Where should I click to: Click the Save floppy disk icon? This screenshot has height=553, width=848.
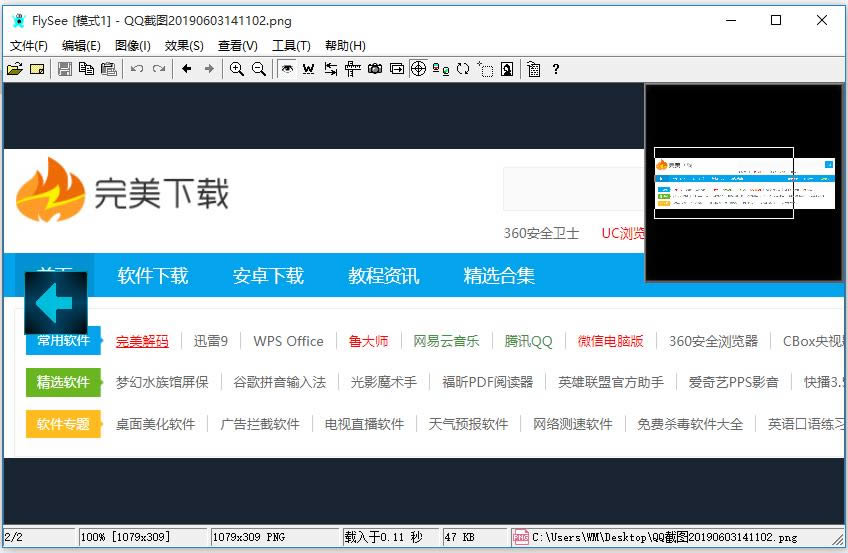pos(65,69)
